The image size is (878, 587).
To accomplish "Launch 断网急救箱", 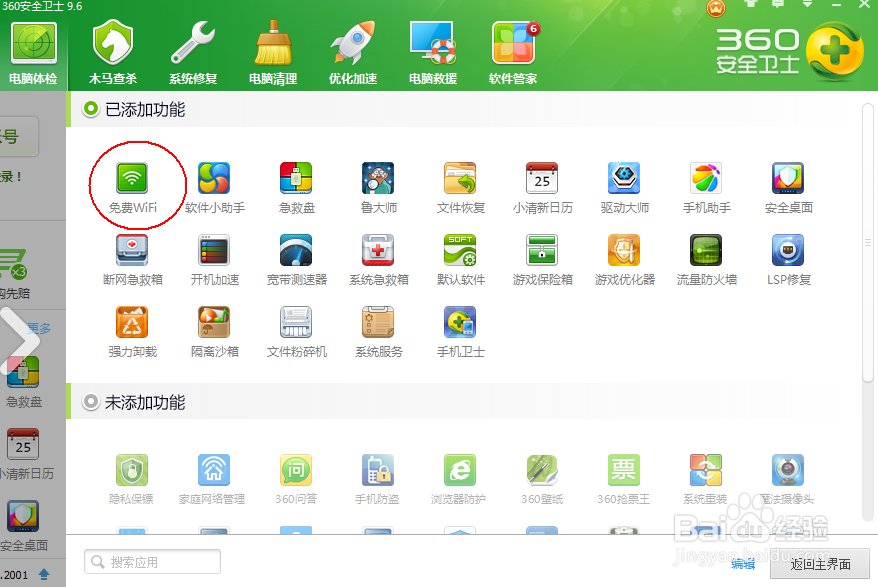I will [132, 260].
